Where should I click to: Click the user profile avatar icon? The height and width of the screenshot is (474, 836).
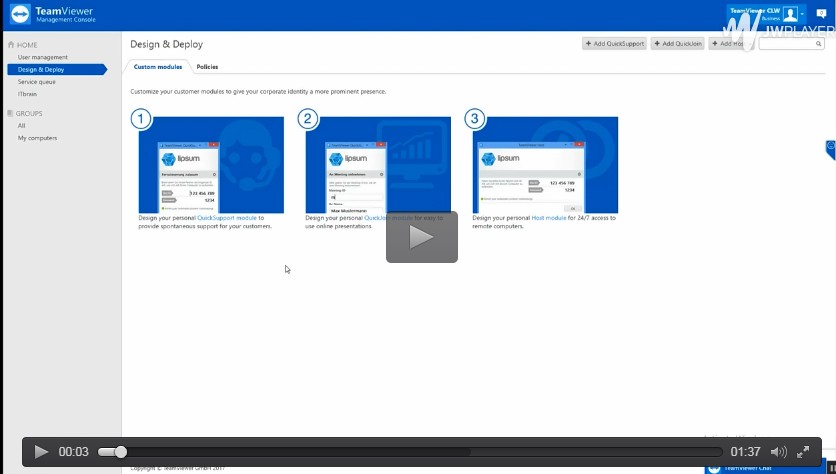[791, 14]
